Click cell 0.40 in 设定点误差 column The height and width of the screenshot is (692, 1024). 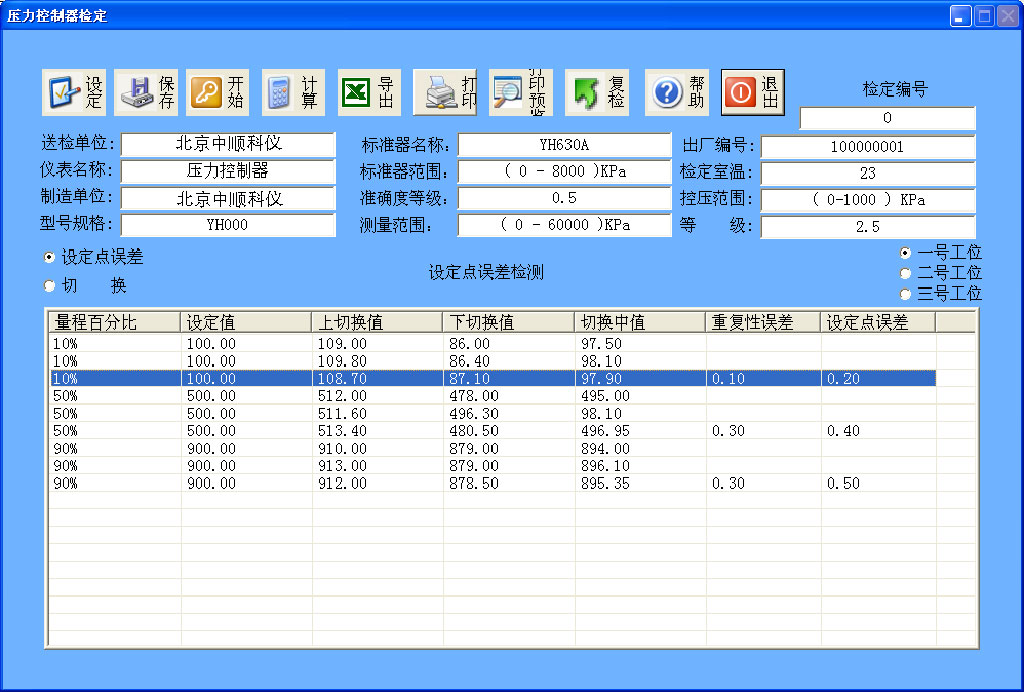tap(843, 431)
